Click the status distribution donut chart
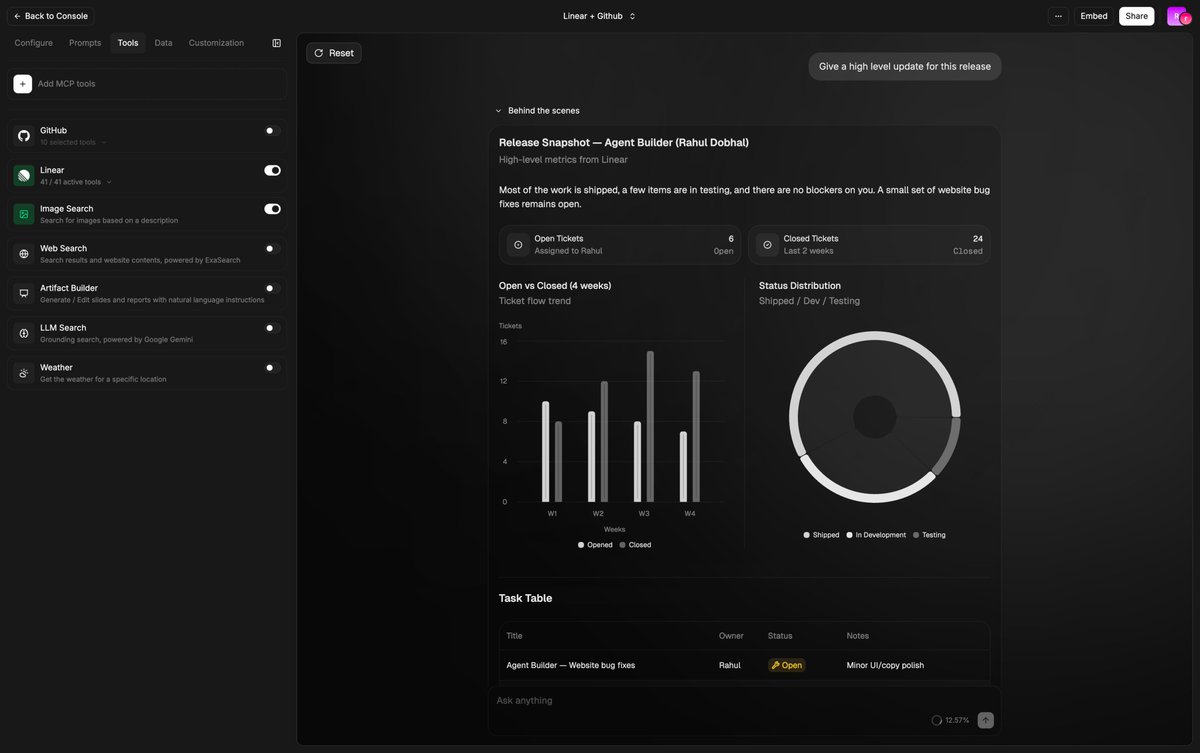The width and height of the screenshot is (1200, 753). (x=875, y=417)
